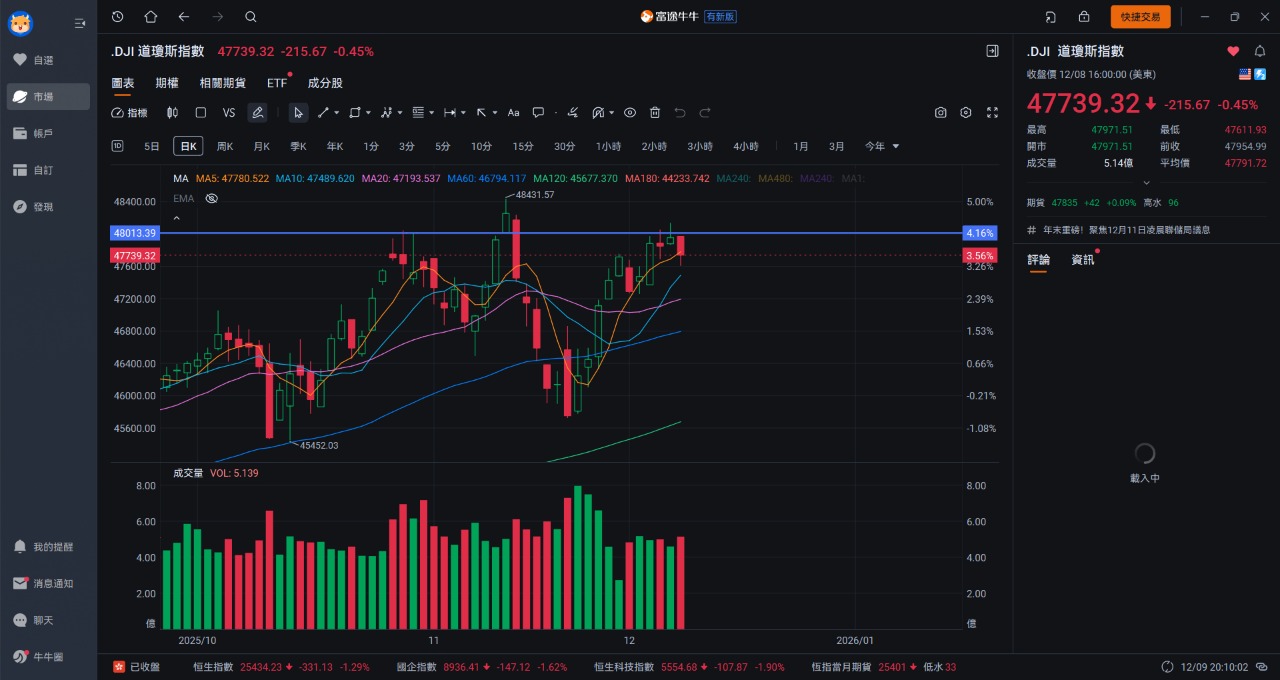Open the 資訊 news tab
The width and height of the screenshot is (1280, 680).
pyautogui.click(x=1083, y=260)
